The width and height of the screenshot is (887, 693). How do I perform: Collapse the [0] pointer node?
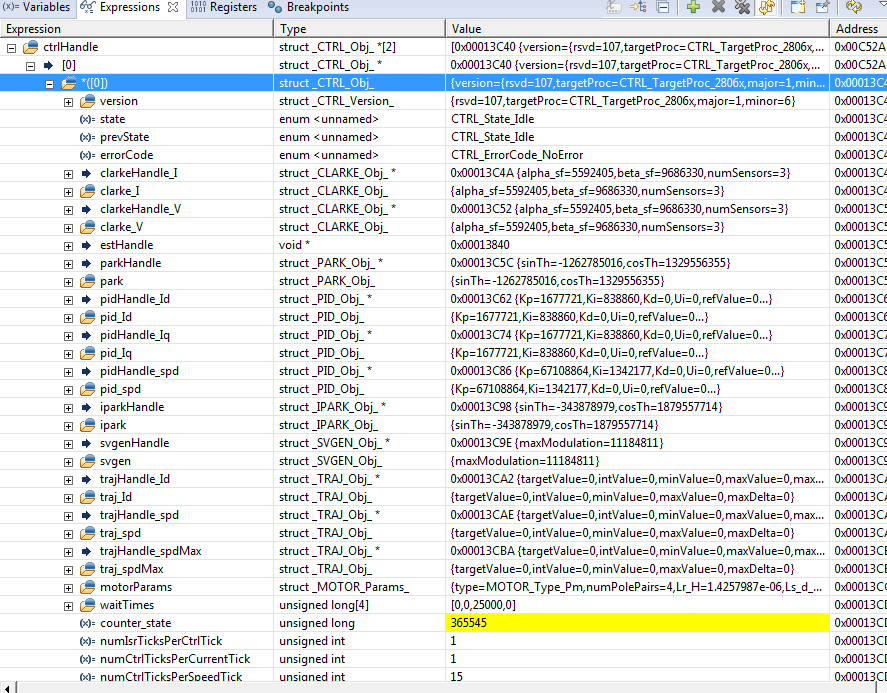pyautogui.click(x=31, y=66)
